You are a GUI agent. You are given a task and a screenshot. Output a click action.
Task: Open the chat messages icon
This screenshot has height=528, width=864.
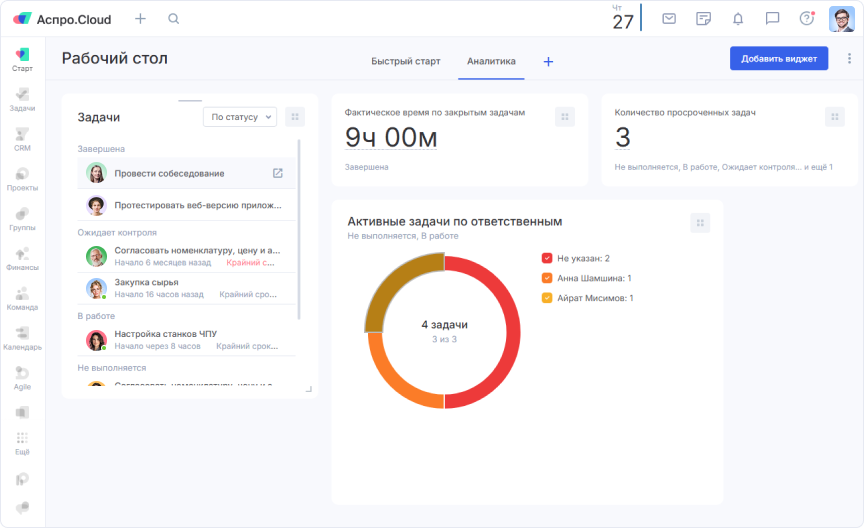pyautogui.click(x=772, y=19)
